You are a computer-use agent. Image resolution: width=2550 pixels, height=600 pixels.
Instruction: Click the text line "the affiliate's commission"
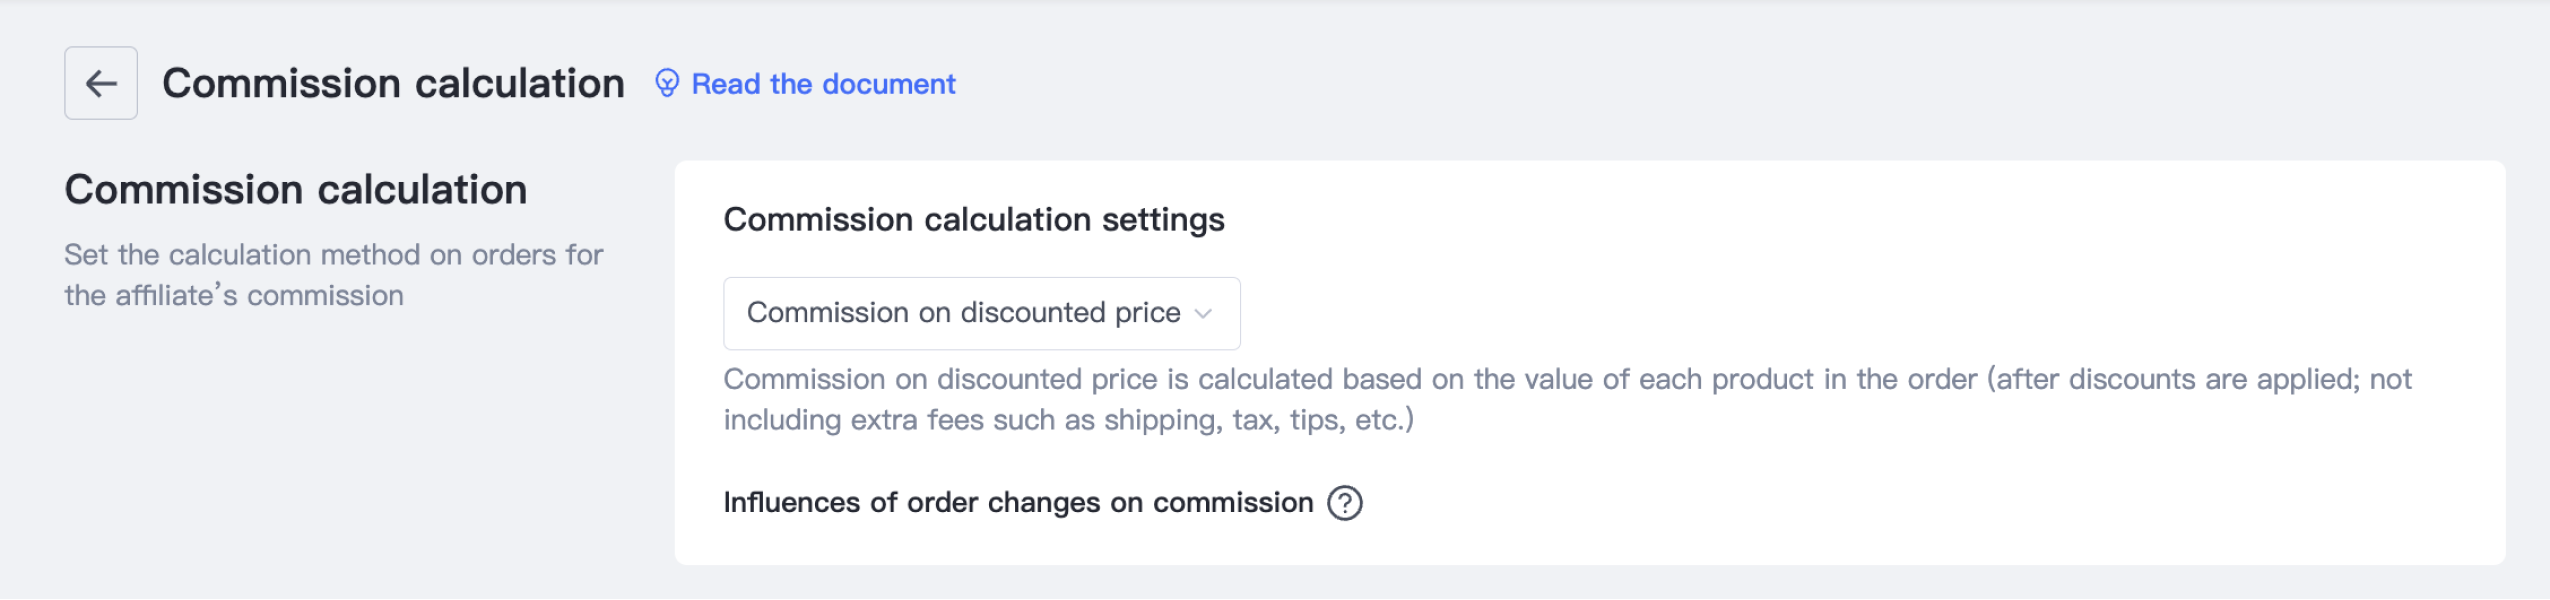[x=234, y=296]
